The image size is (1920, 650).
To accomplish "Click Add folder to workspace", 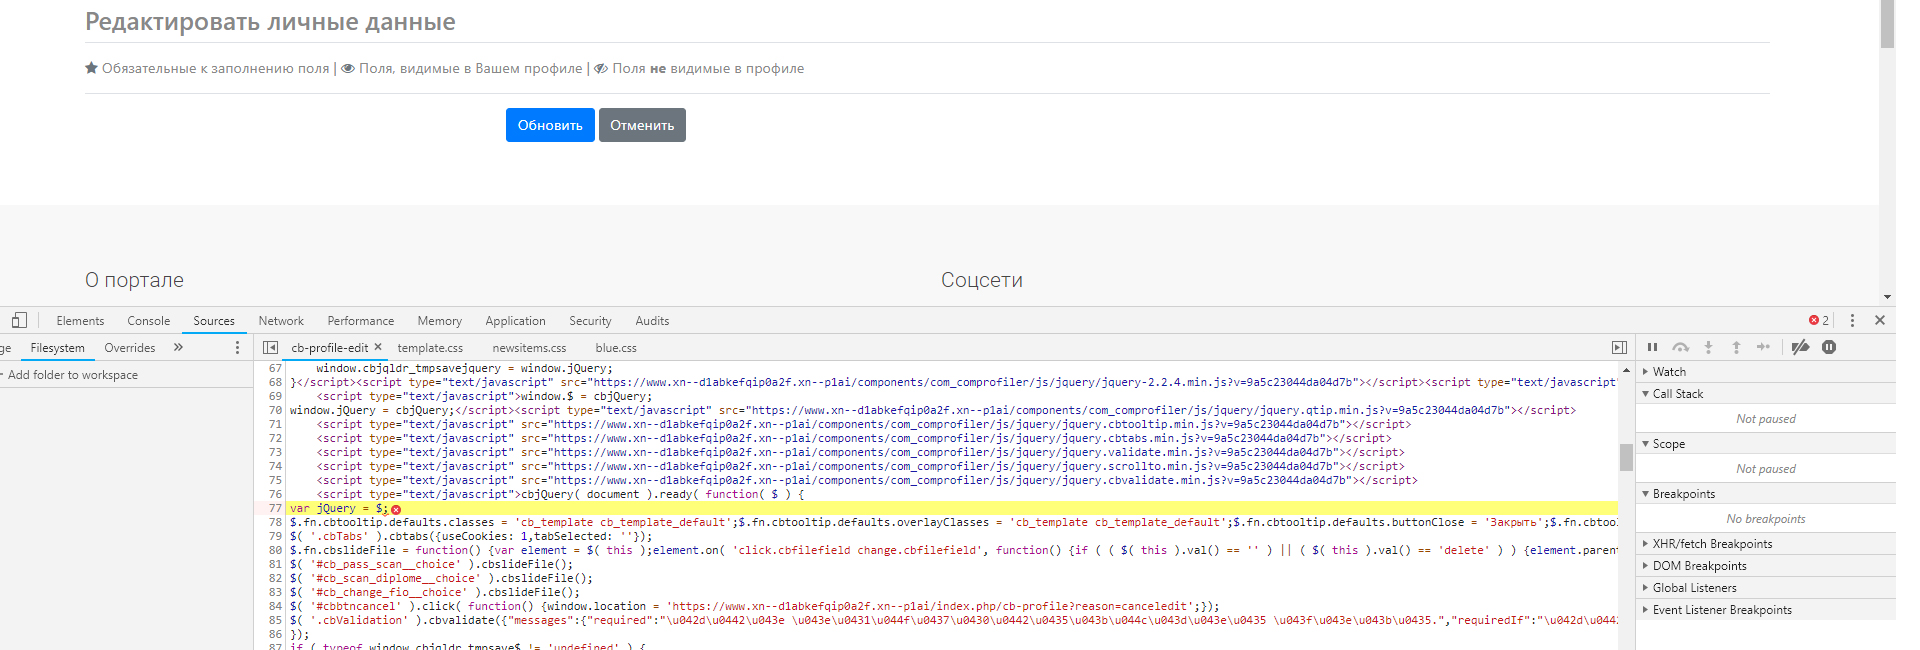I will click(73, 375).
